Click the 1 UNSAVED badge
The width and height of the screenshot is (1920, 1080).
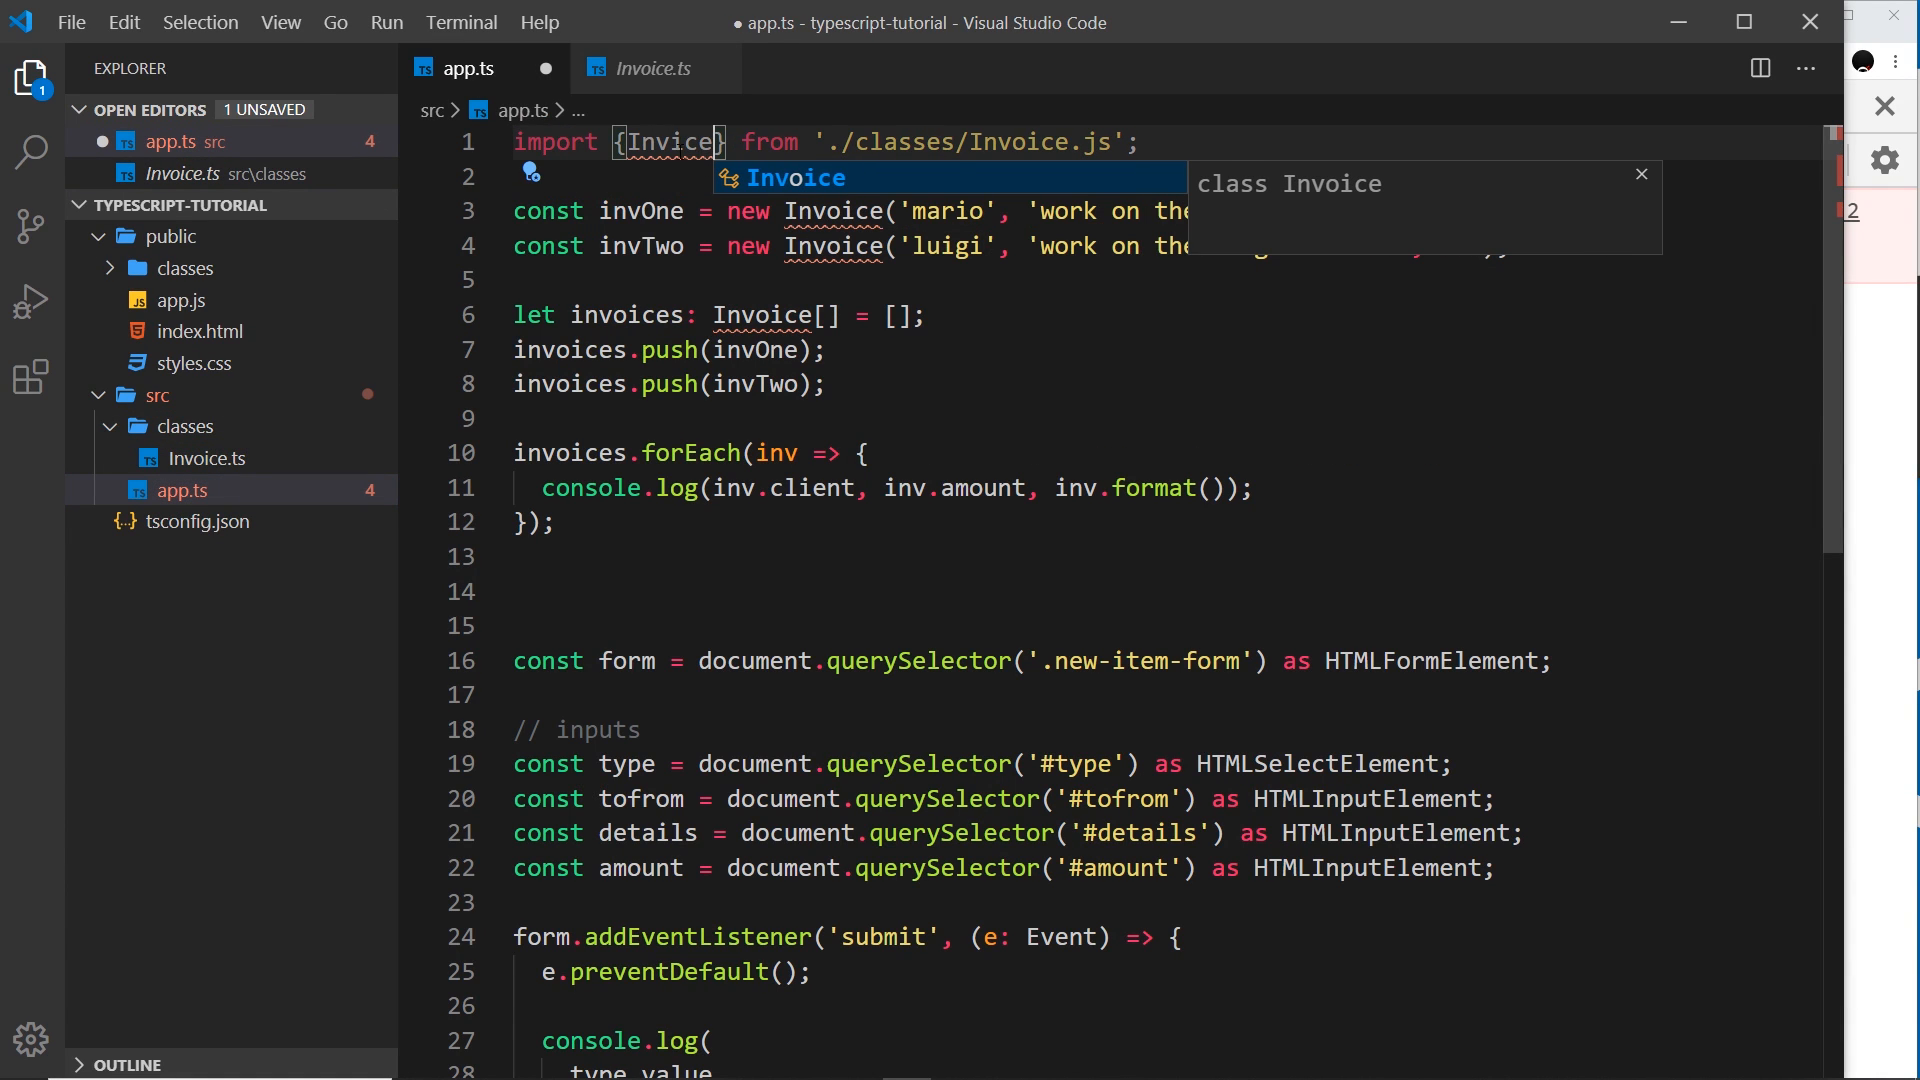coord(264,109)
